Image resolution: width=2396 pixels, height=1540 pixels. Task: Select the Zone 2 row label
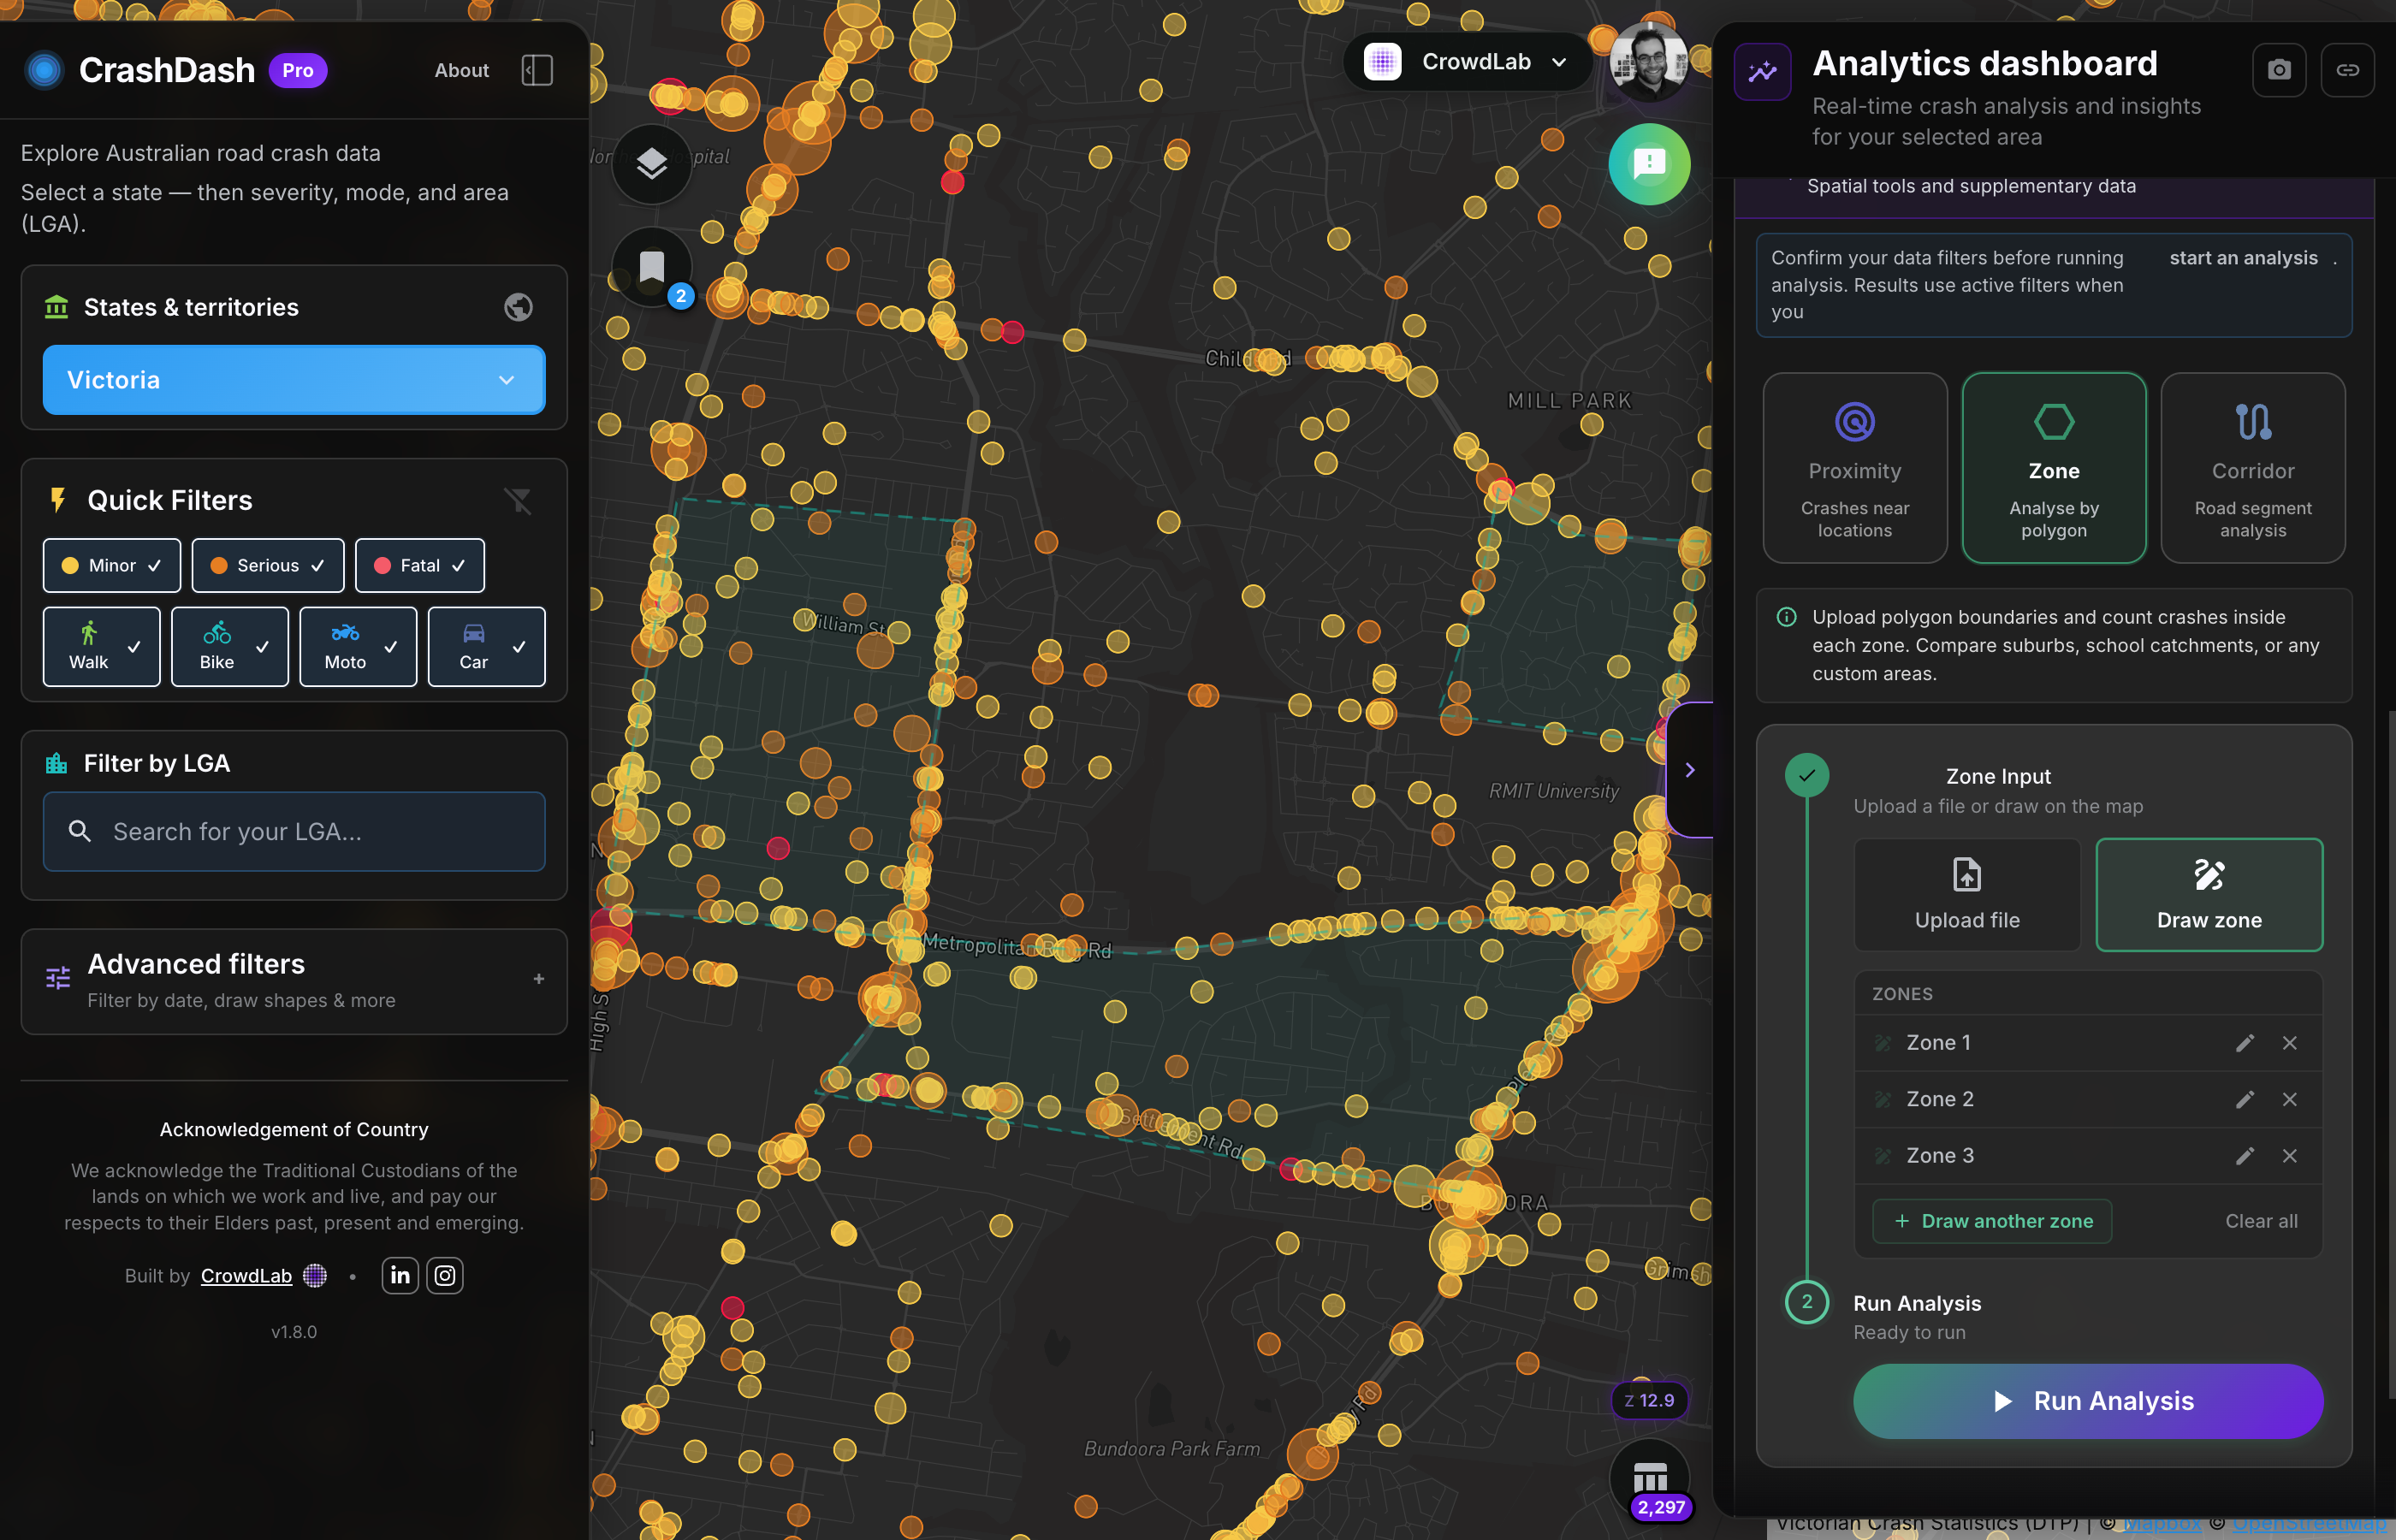(x=1940, y=1099)
